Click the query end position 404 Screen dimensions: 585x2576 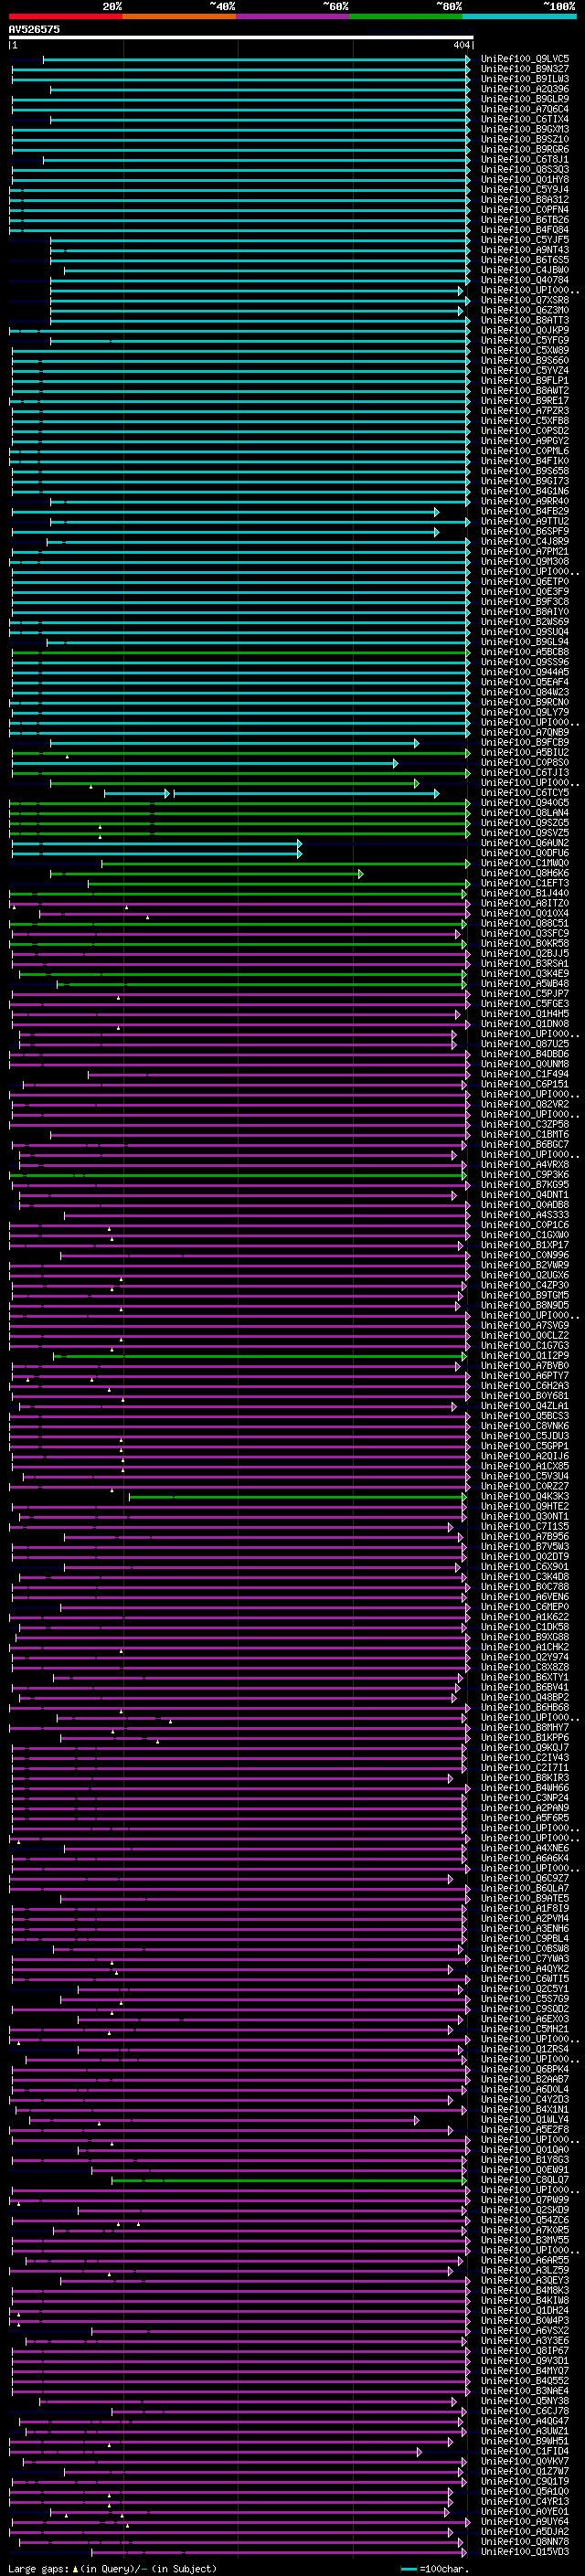pos(462,45)
